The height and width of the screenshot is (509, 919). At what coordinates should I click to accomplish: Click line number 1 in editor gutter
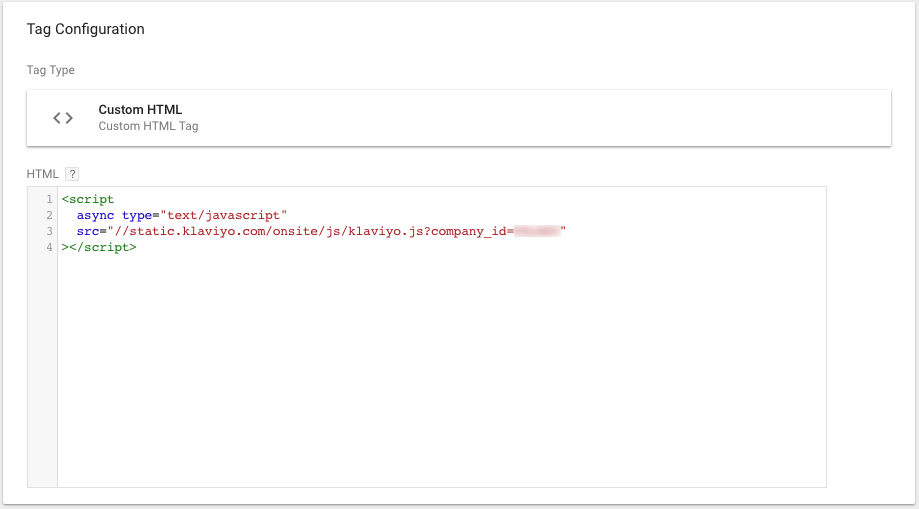pyautogui.click(x=48, y=200)
